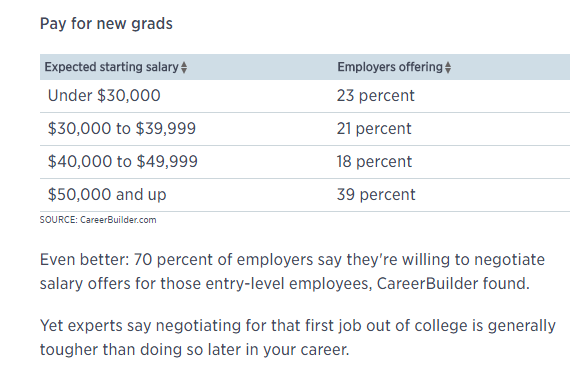Sort by Expected starting salary arrows icon
Image resolution: width=580 pixels, height=374 pixels.
click(184, 67)
